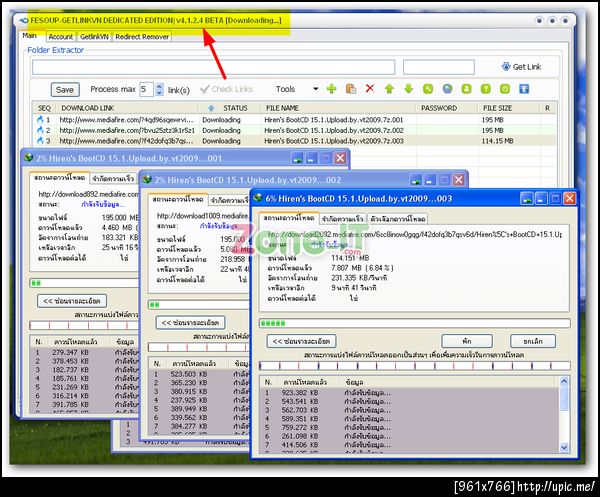Viewport: 600px width, 497px height.
Task: Click the IDM globe icon in ...002 title bar
Action: [147, 179]
